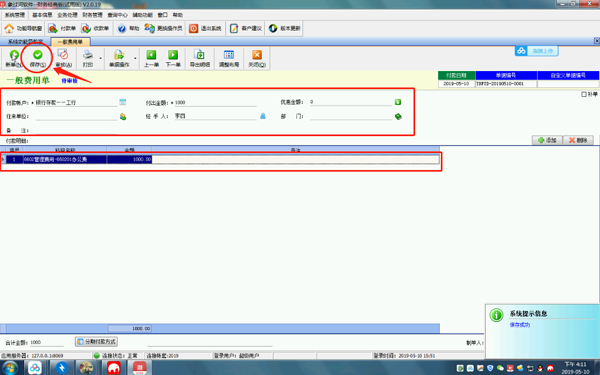Expand the document operations (单据操作) dropdown arrow
600x375 pixels.
pyautogui.click(x=135, y=59)
